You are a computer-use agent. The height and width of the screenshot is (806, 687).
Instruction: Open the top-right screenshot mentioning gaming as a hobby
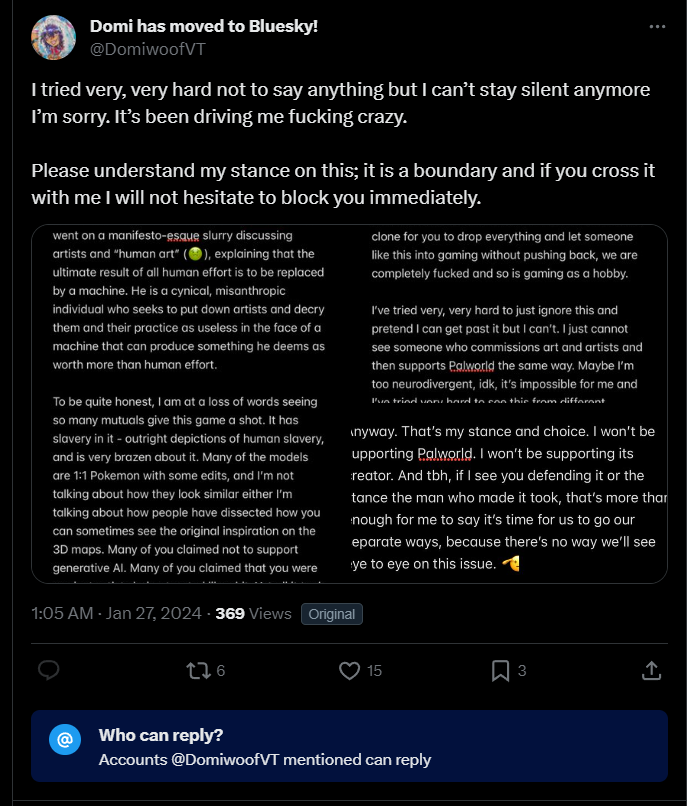coord(509,314)
